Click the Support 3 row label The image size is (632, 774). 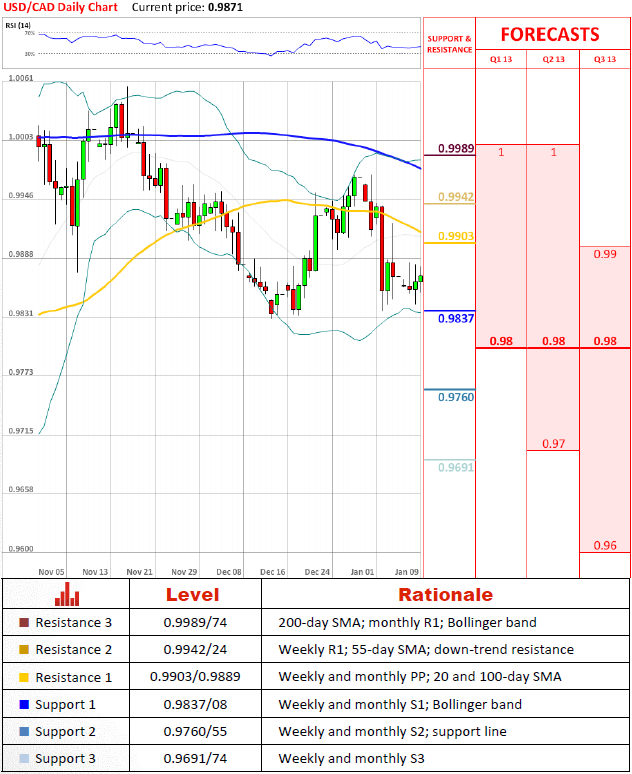[65, 759]
